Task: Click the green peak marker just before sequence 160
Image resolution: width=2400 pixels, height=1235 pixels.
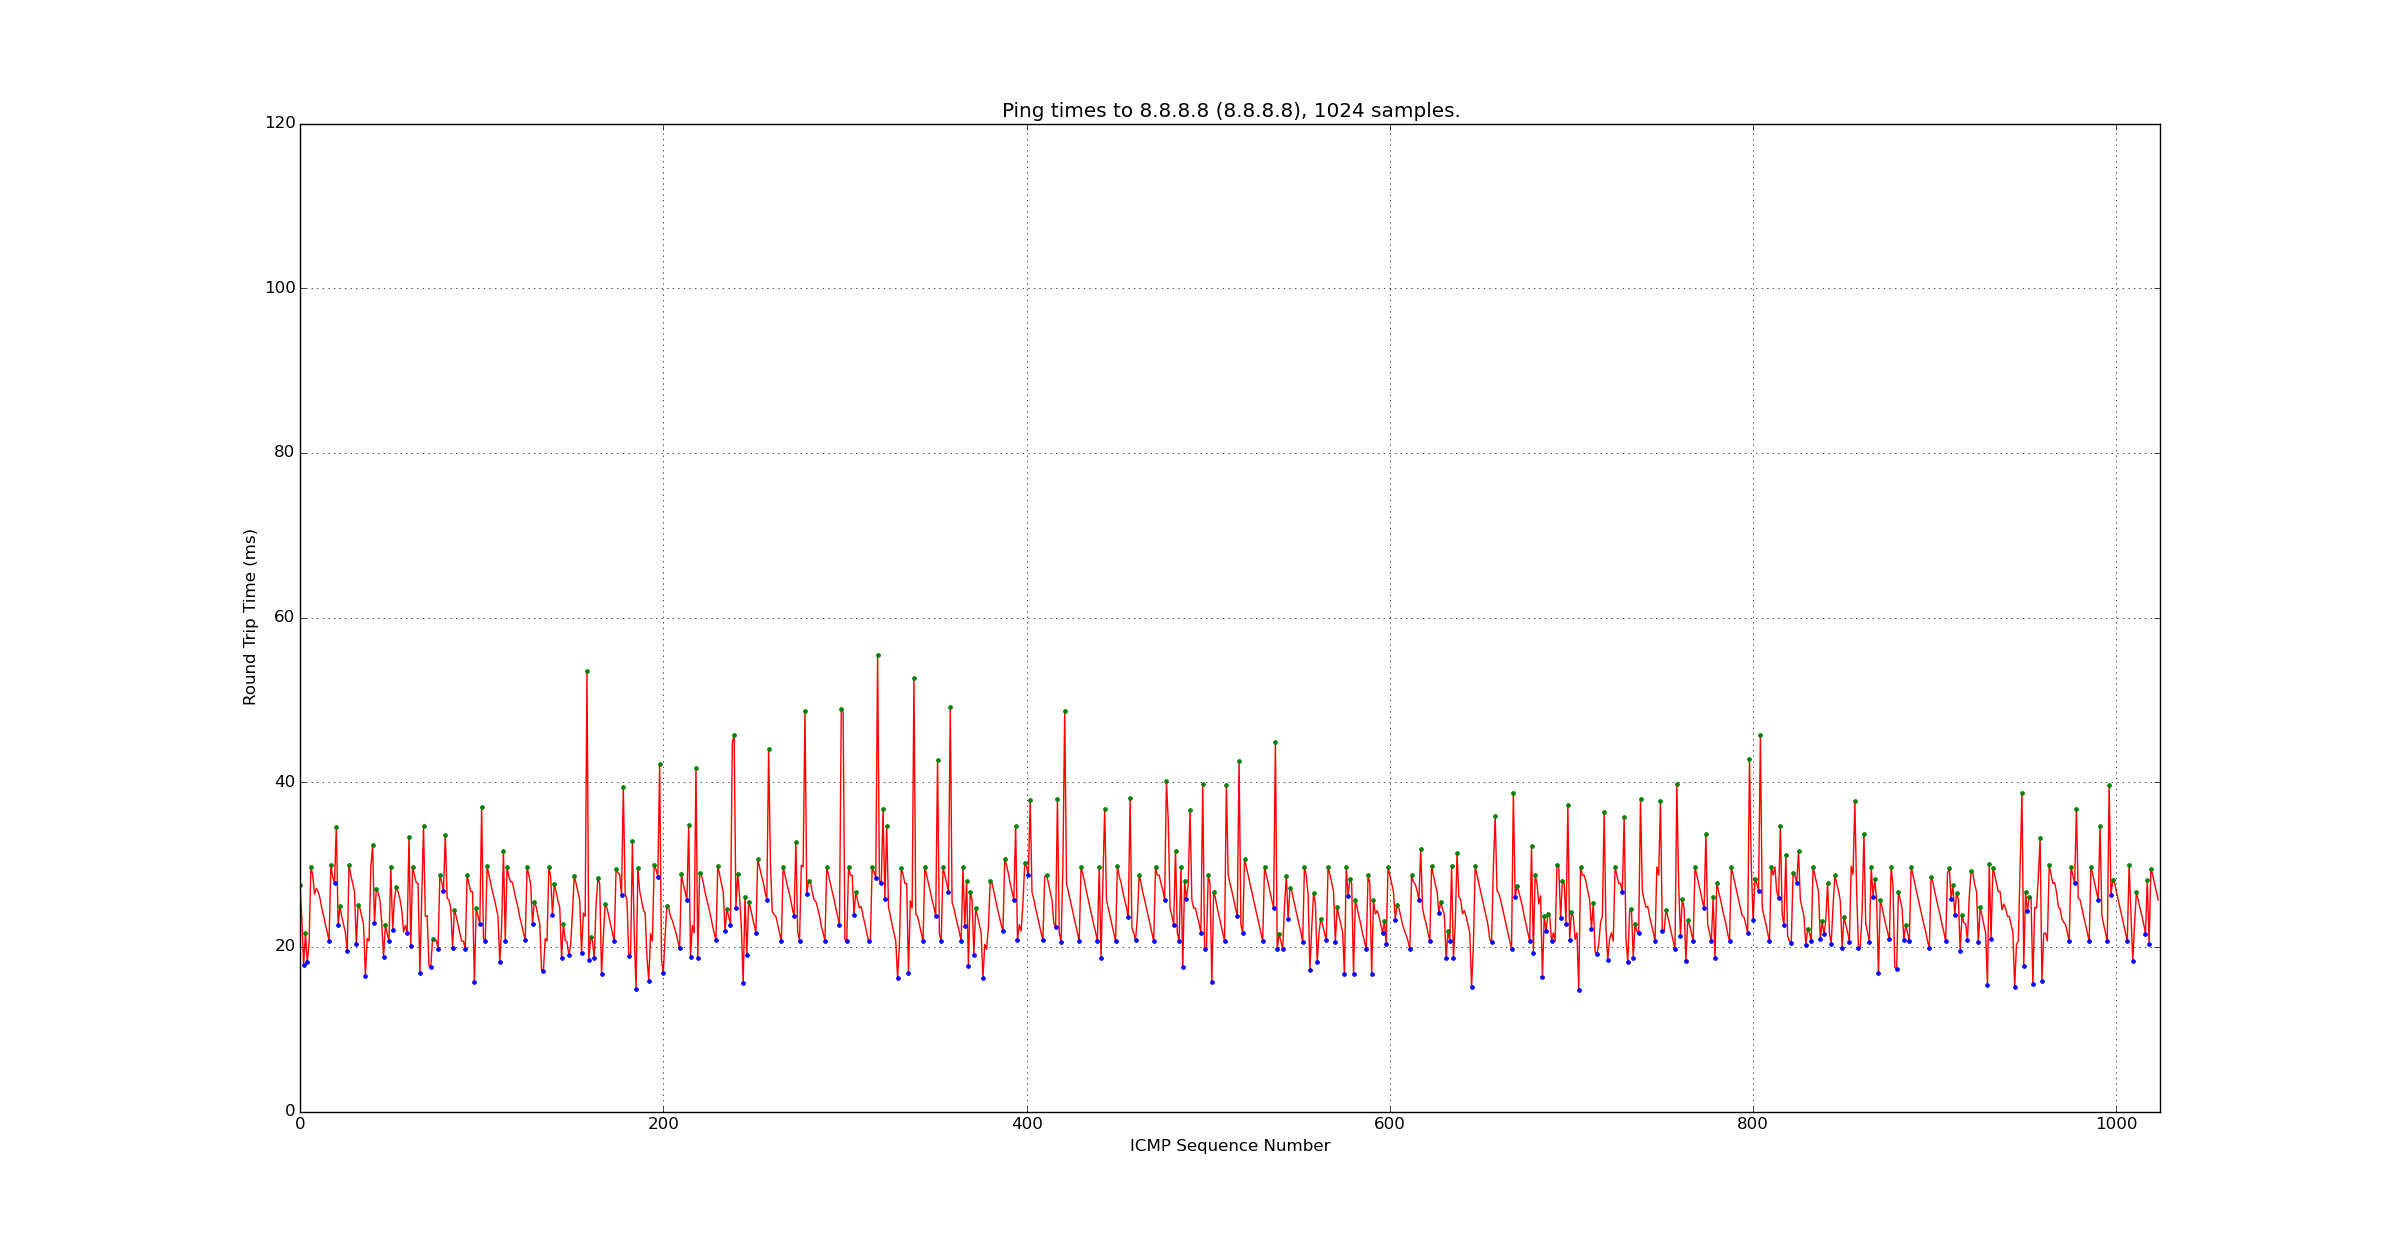Action: click(x=587, y=672)
